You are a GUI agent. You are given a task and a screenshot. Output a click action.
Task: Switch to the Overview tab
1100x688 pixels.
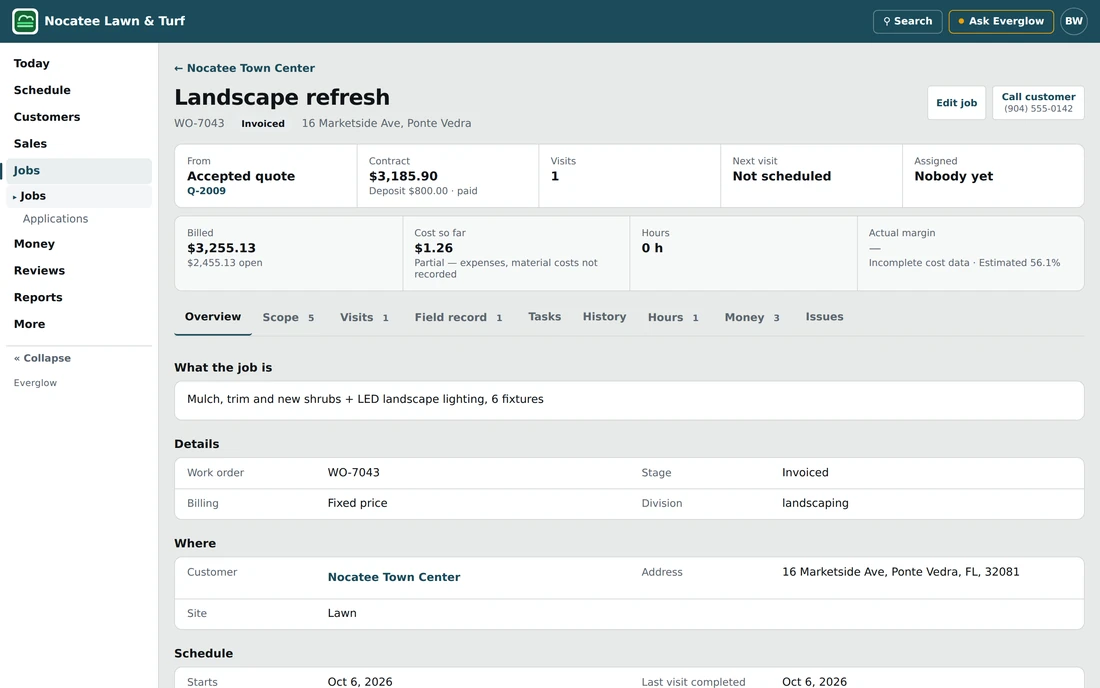click(213, 317)
